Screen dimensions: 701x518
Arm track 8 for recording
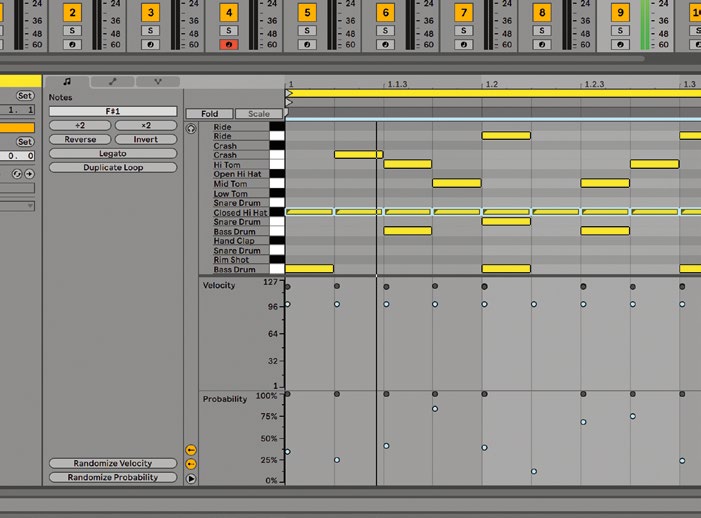point(542,45)
